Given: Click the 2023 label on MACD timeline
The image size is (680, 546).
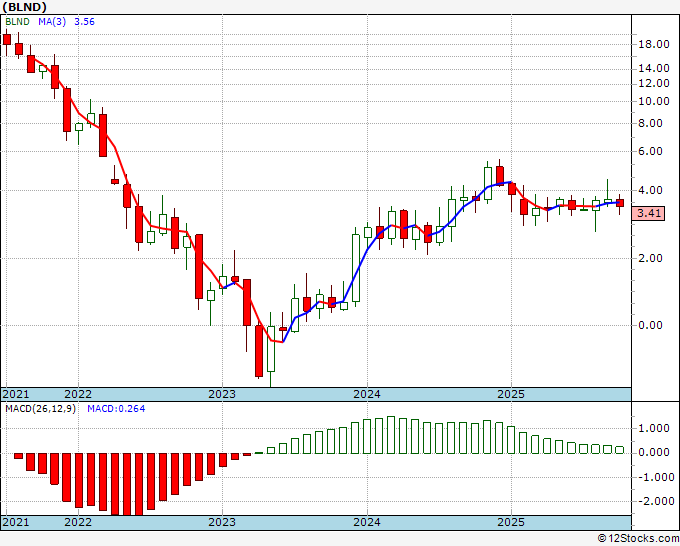Looking at the screenshot, I should click(x=222, y=522).
